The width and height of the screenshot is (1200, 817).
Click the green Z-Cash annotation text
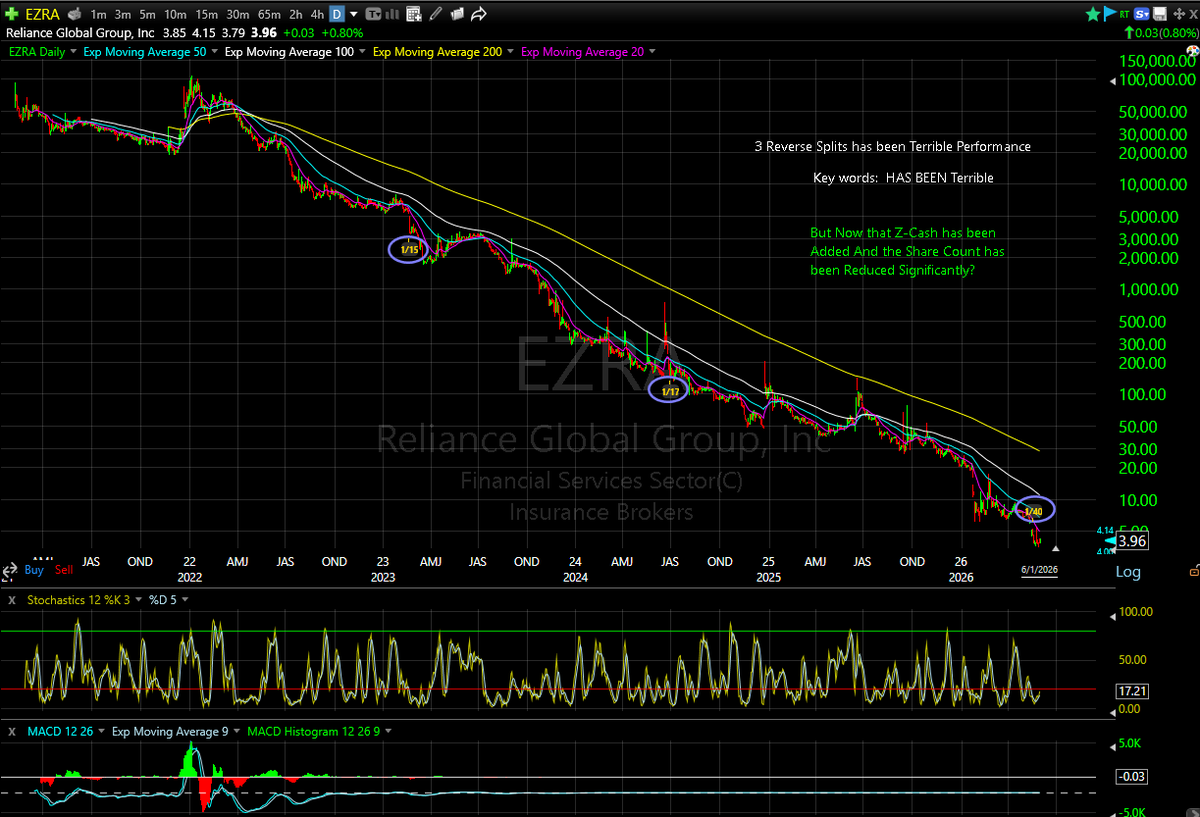point(907,251)
